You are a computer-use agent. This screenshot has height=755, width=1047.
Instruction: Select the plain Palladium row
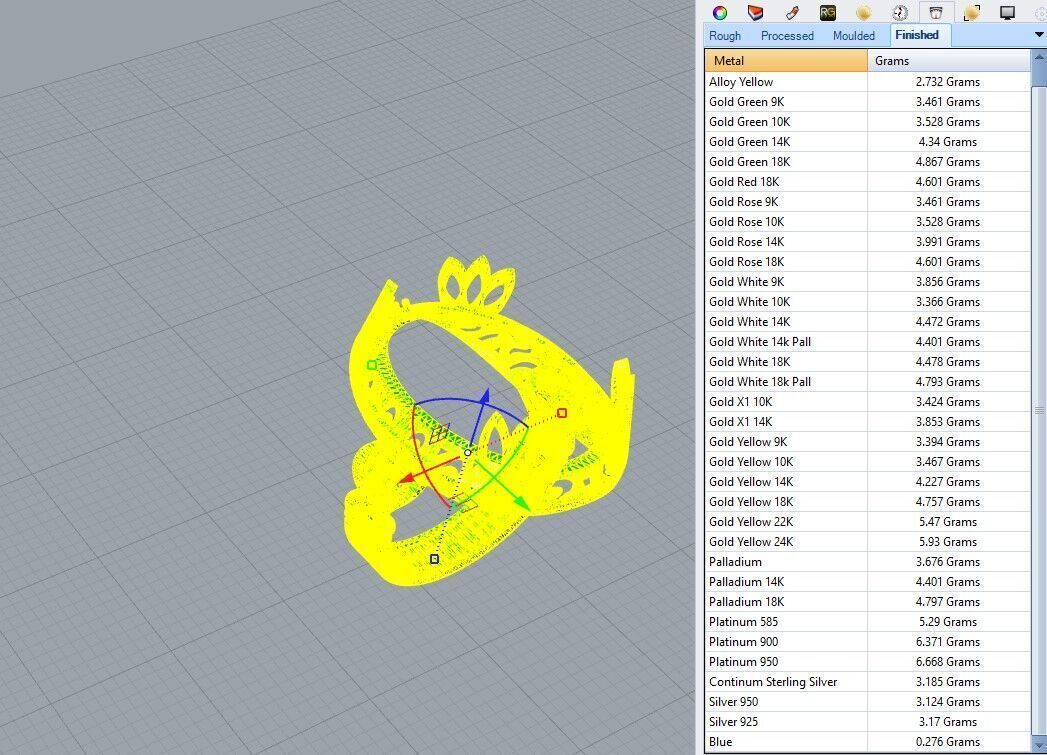coord(867,562)
